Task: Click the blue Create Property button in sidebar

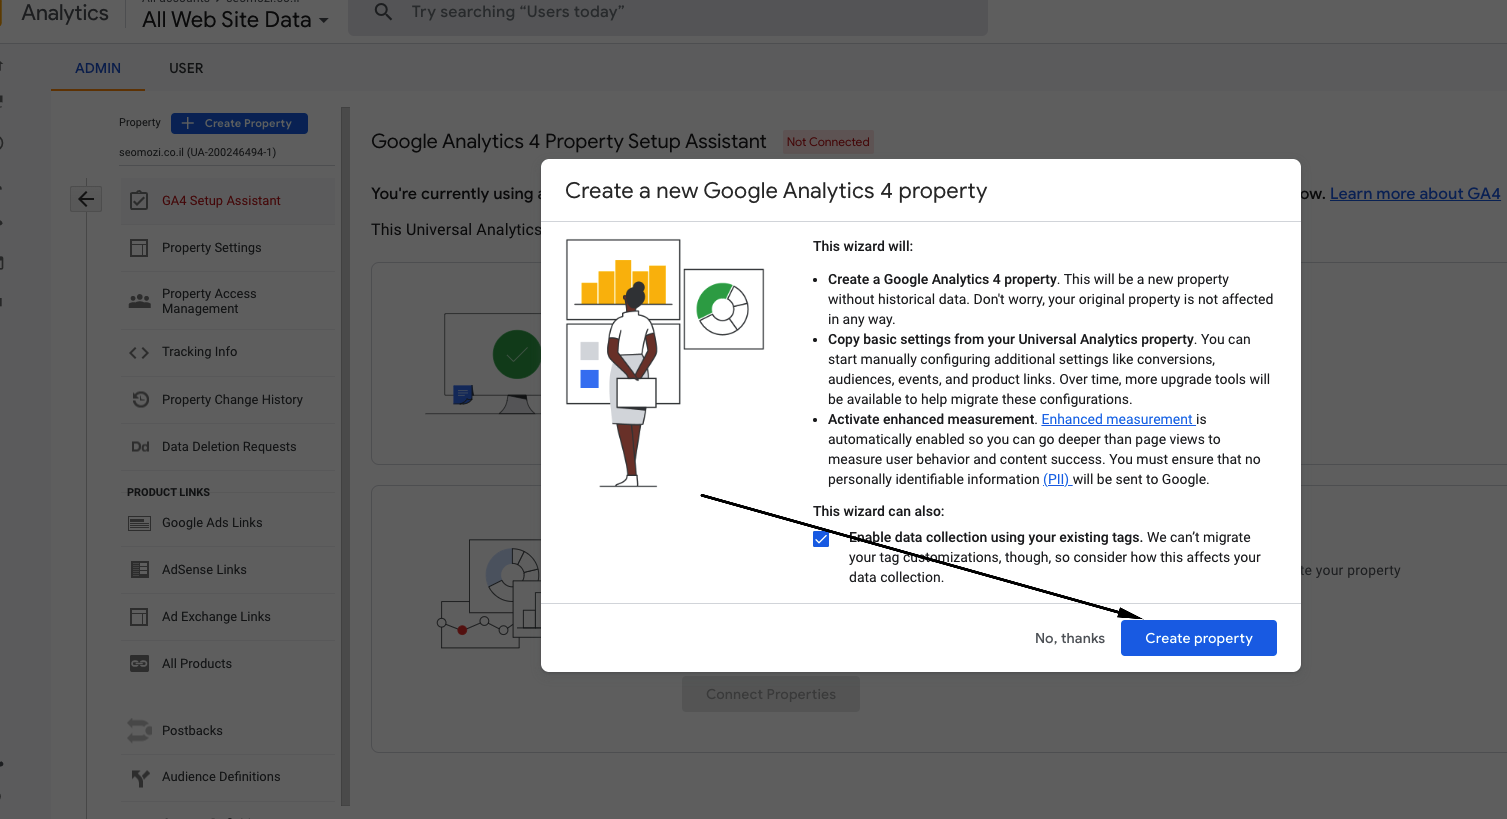Action: tap(239, 123)
